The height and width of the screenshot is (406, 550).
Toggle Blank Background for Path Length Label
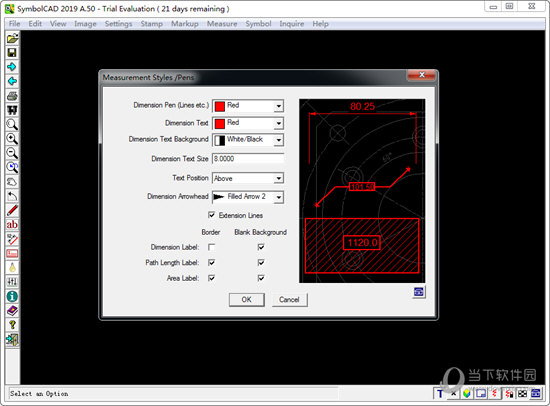[x=261, y=263]
